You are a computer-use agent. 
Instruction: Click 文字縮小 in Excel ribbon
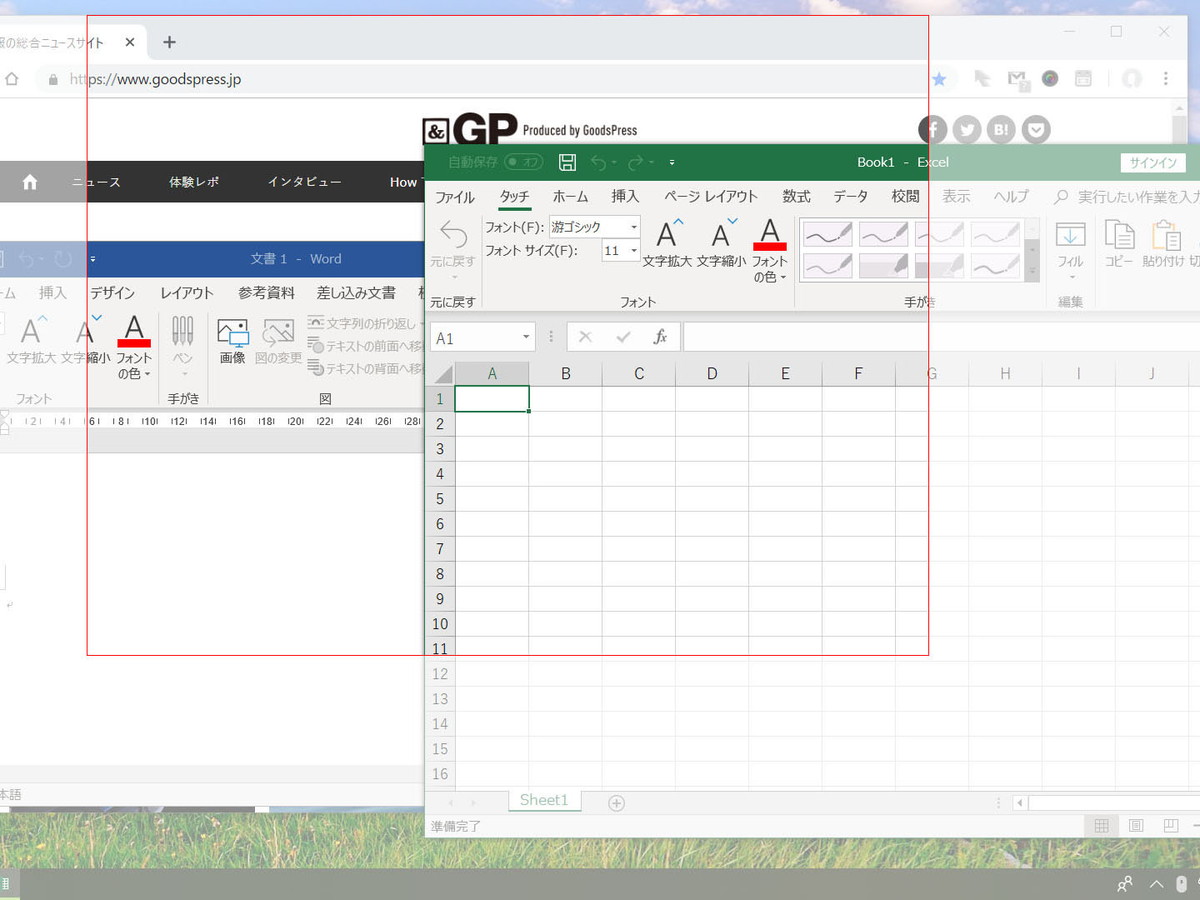point(721,243)
